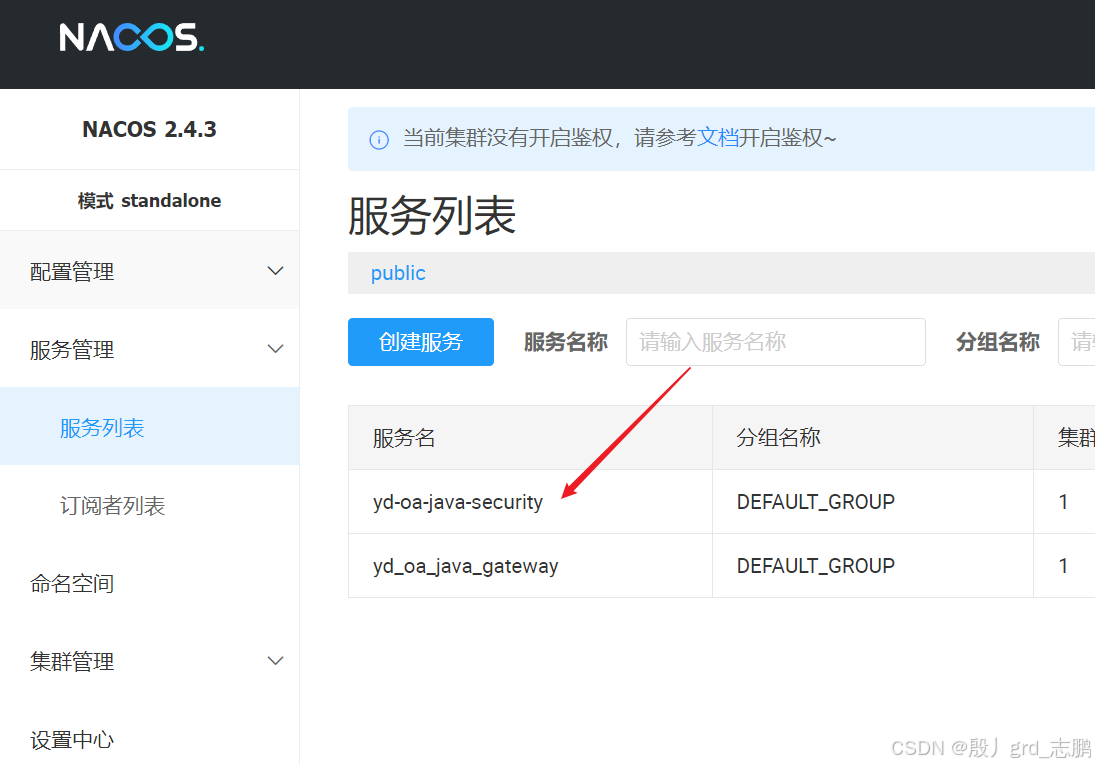1095x765 pixels.
Task: Click the 服务列表 page heading
Action: pos(432,215)
